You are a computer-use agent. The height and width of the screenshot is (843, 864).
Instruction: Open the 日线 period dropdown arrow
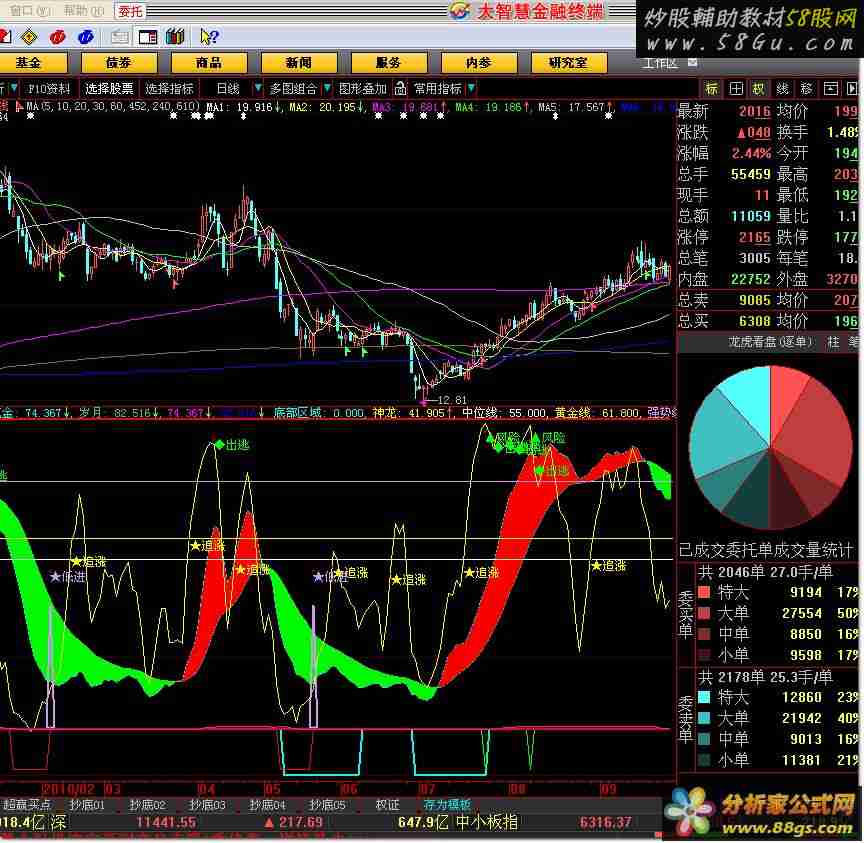(259, 88)
